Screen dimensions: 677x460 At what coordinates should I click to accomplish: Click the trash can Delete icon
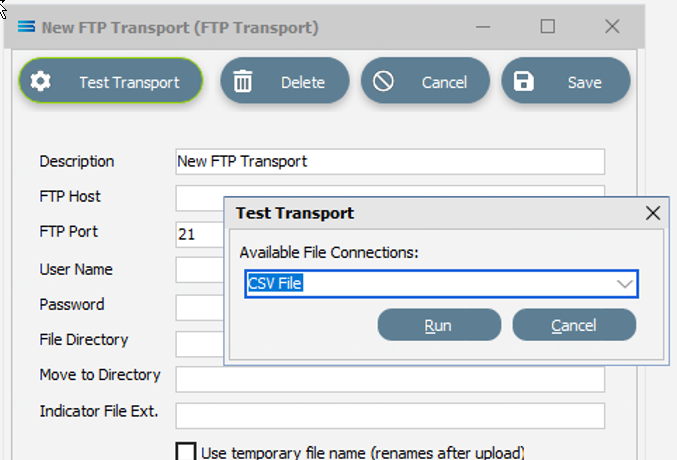(242, 82)
